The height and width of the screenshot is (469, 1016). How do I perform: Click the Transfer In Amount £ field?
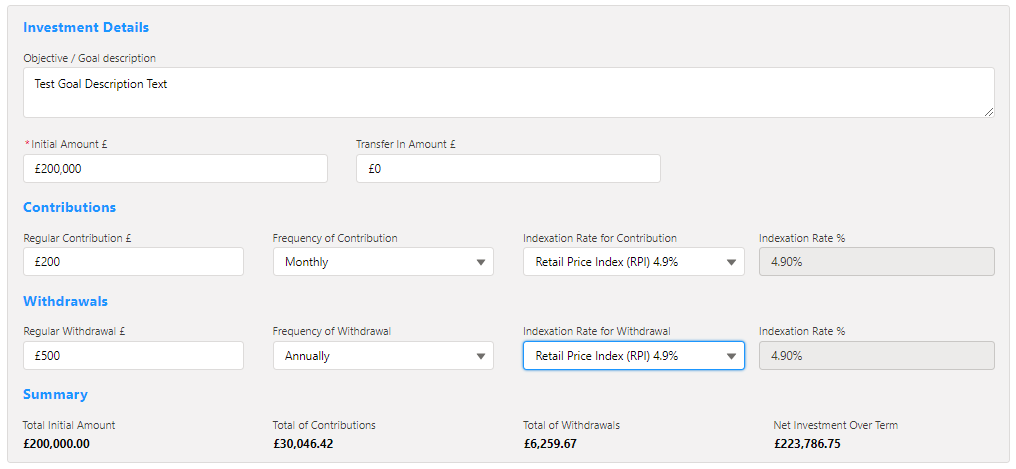coord(508,169)
